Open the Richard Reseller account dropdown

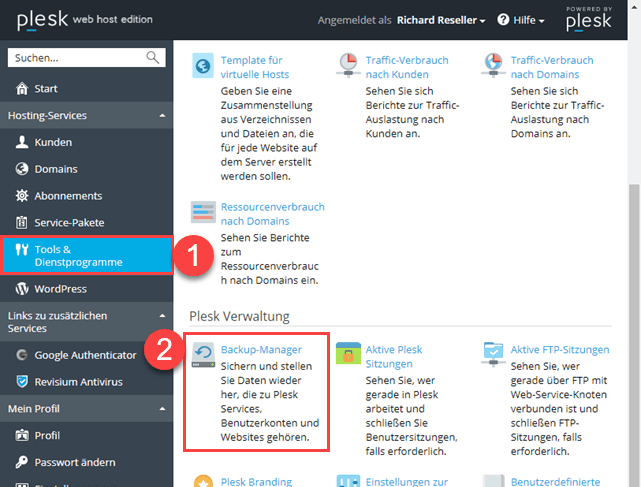441,20
